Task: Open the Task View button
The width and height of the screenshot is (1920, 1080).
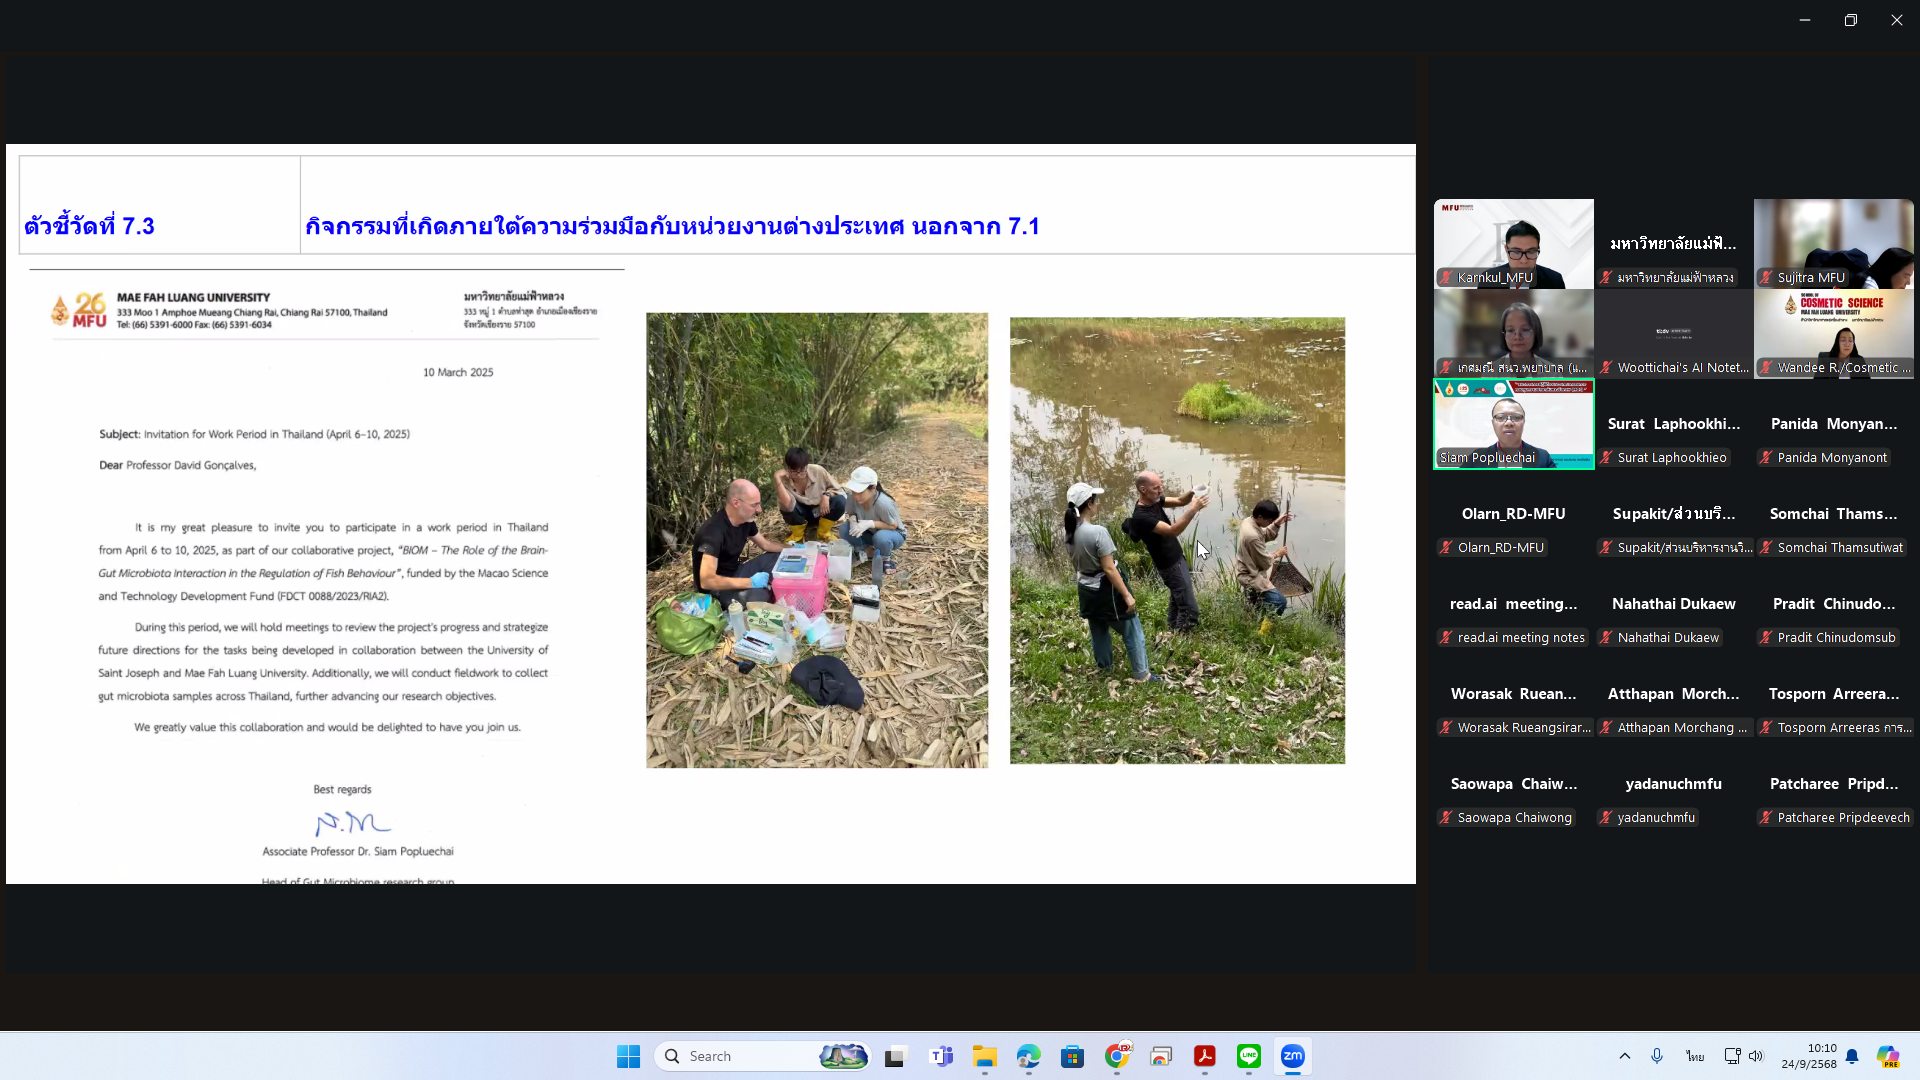Action: (894, 1056)
